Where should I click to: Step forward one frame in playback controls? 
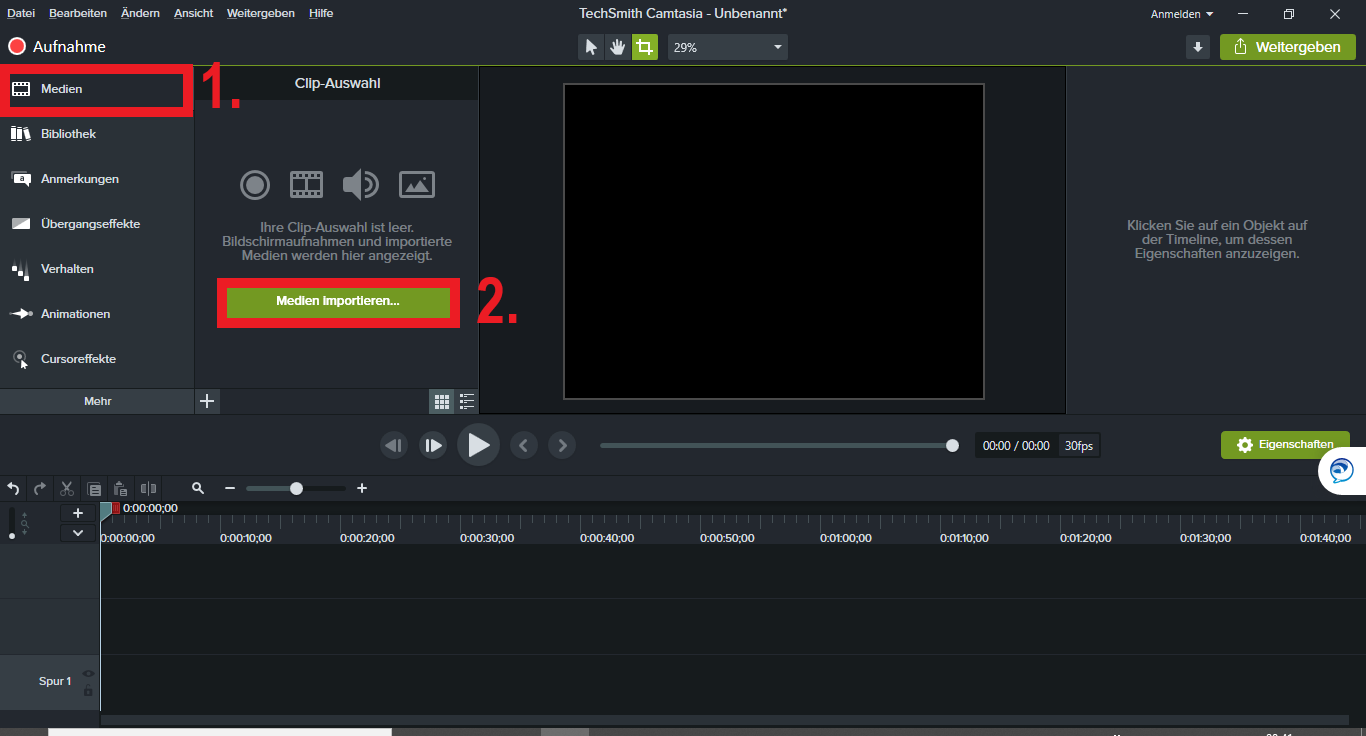432,445
